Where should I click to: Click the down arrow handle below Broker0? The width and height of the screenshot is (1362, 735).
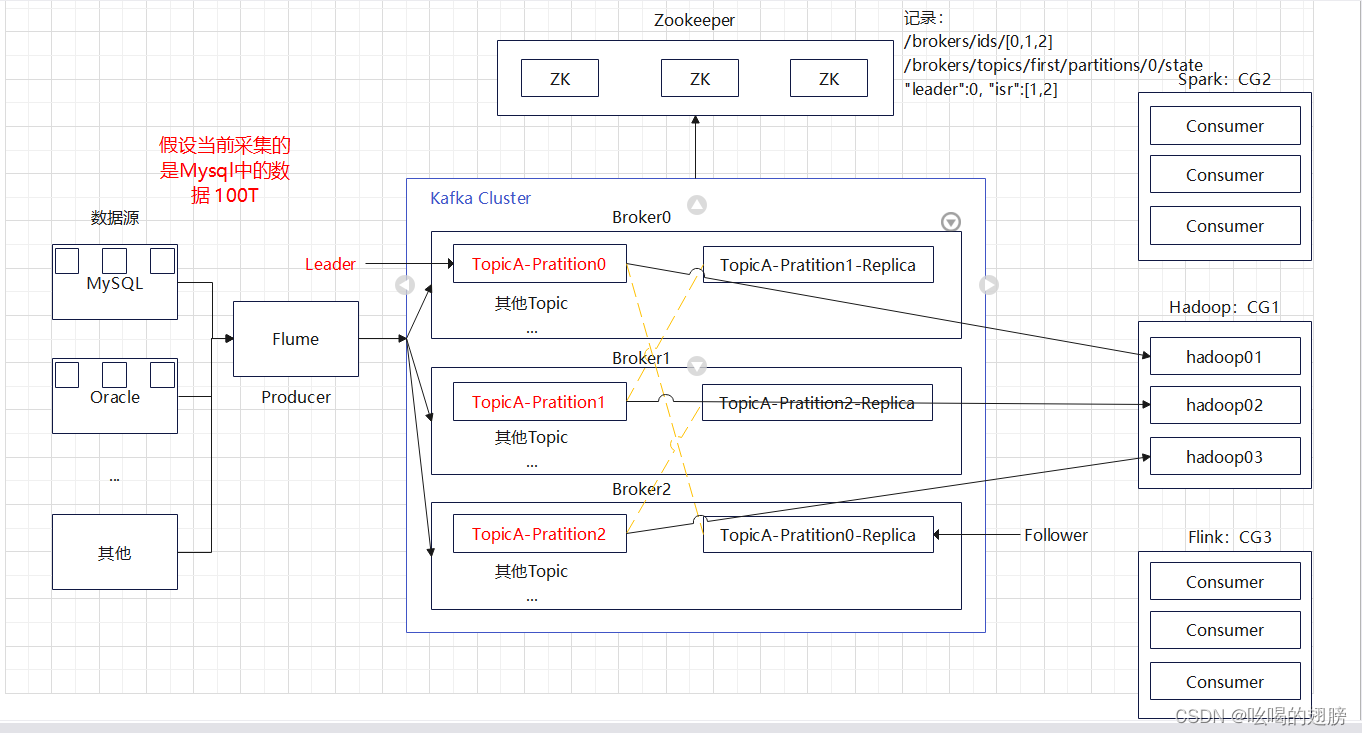[697, 365]
